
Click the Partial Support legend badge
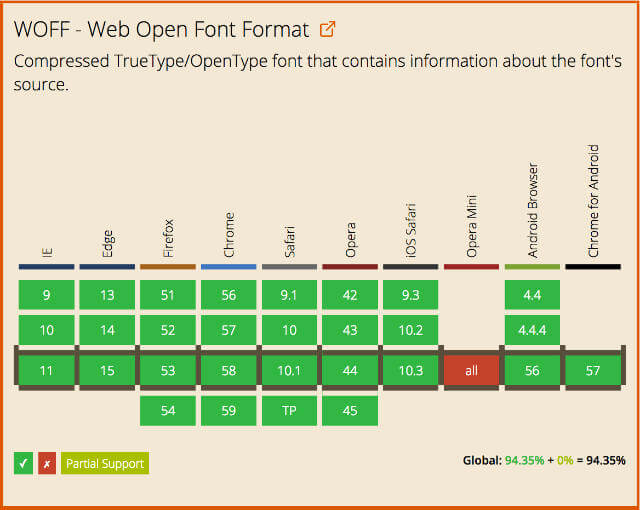(x=104, y=463)
